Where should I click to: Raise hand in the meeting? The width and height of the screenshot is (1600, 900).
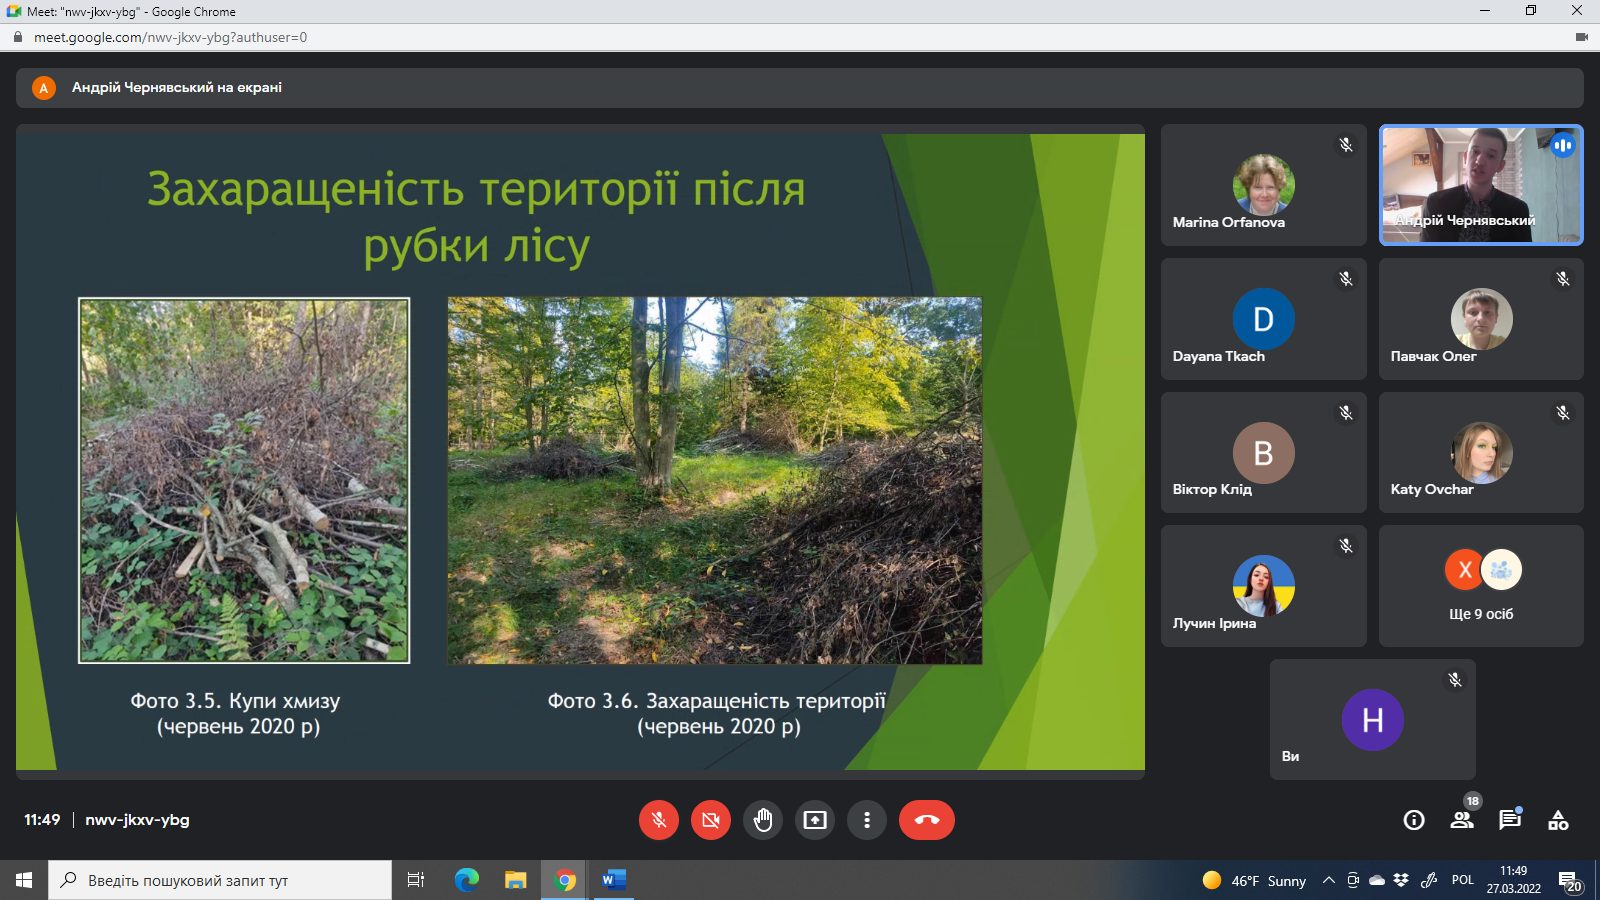[763, 820]
